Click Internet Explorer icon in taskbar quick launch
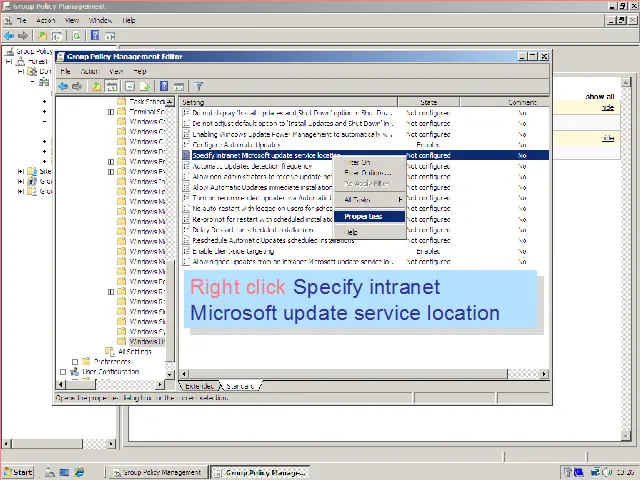Viewport: 640px width, 480px height. click(x=79, y=472)
